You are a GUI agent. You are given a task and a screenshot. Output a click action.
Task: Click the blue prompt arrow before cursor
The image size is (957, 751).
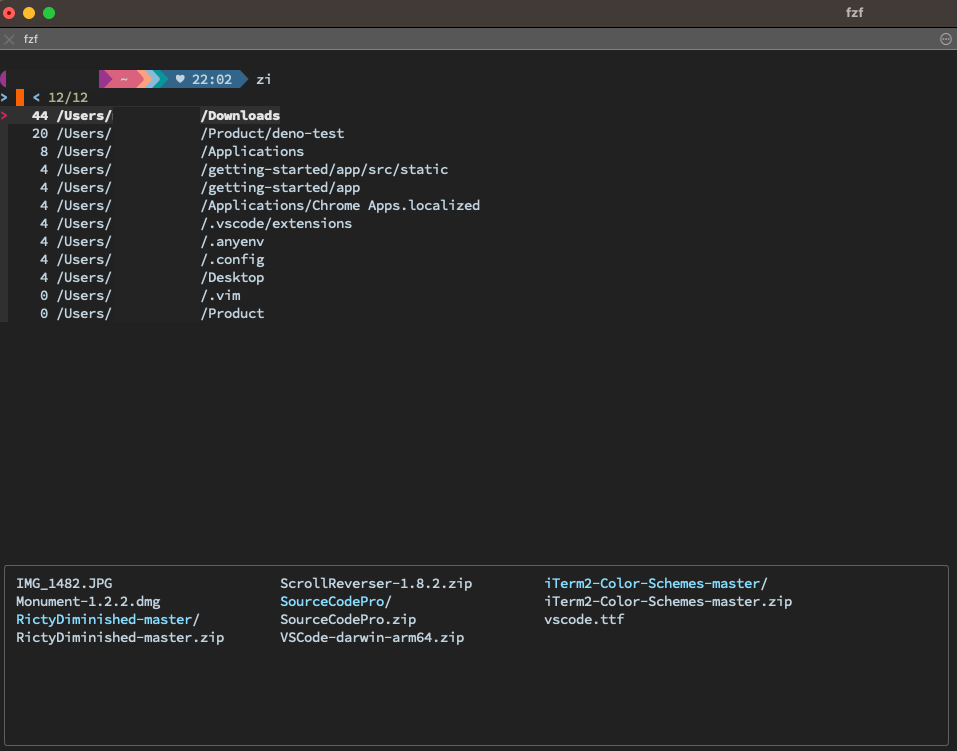pyautogui.click(x=4, y=97)
